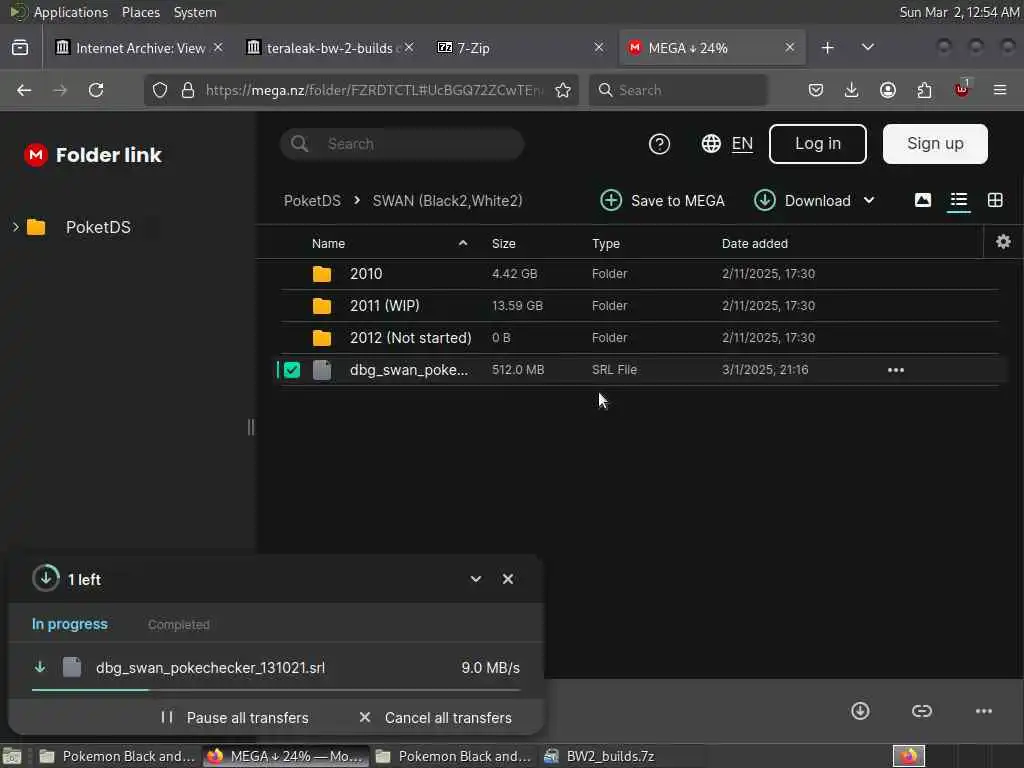The width and height of the screenshot is (1024, 768).
Task: Click Save to MEGA
Action: 662,200
